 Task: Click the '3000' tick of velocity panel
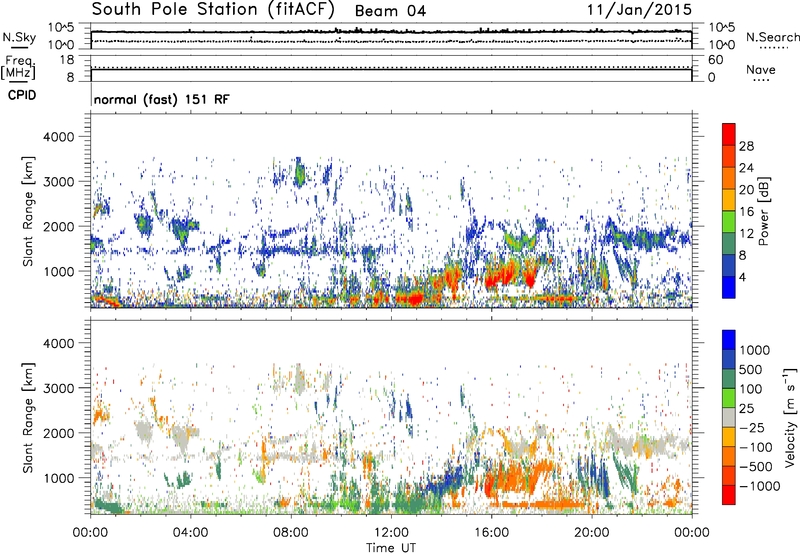pyautogui.click(x=58, y=388)
